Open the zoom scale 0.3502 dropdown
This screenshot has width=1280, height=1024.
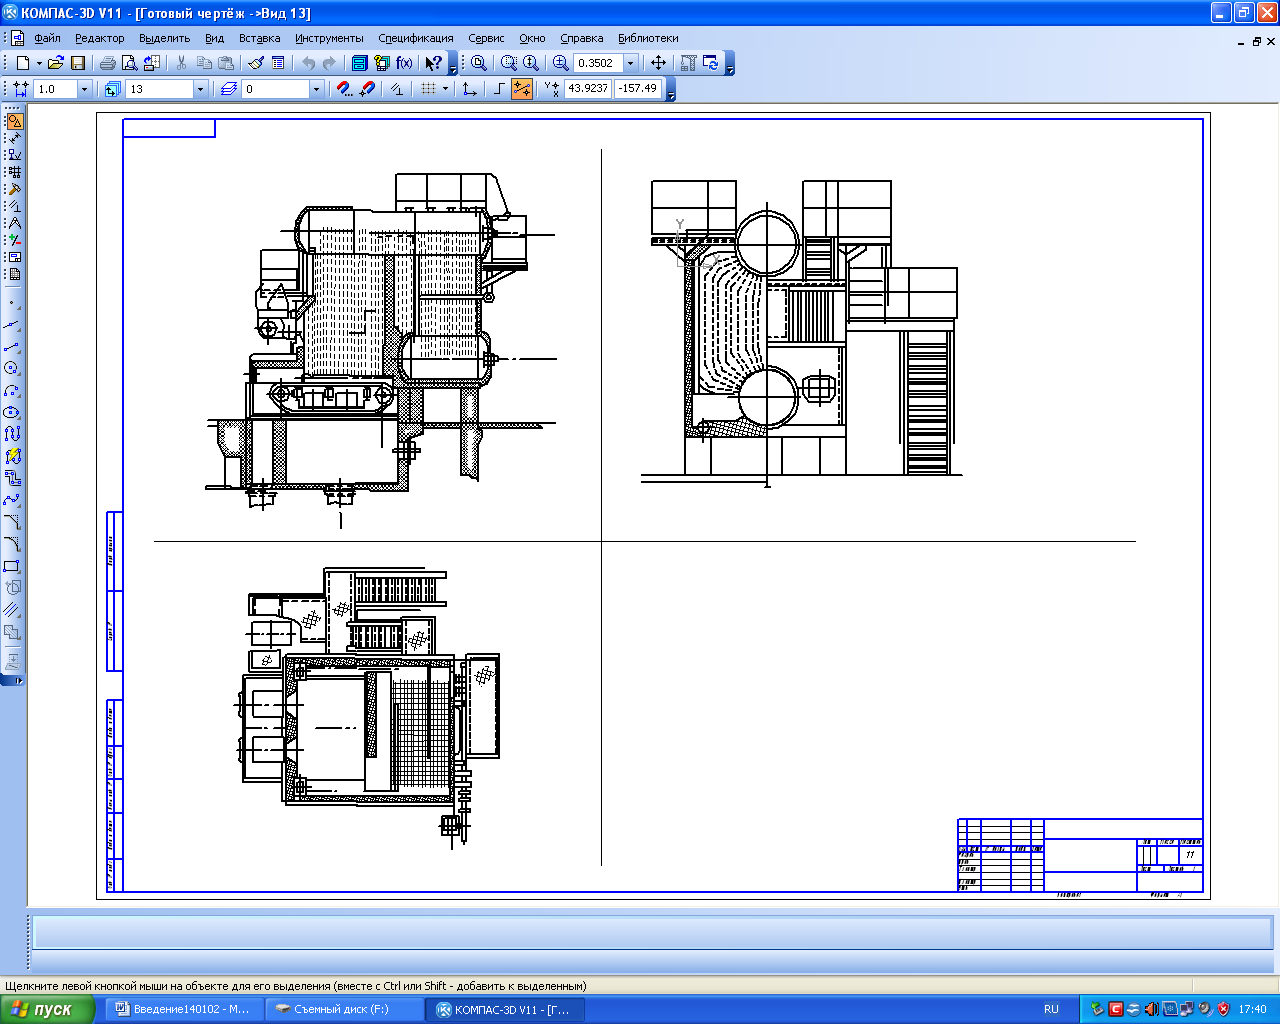click(630, 63)
